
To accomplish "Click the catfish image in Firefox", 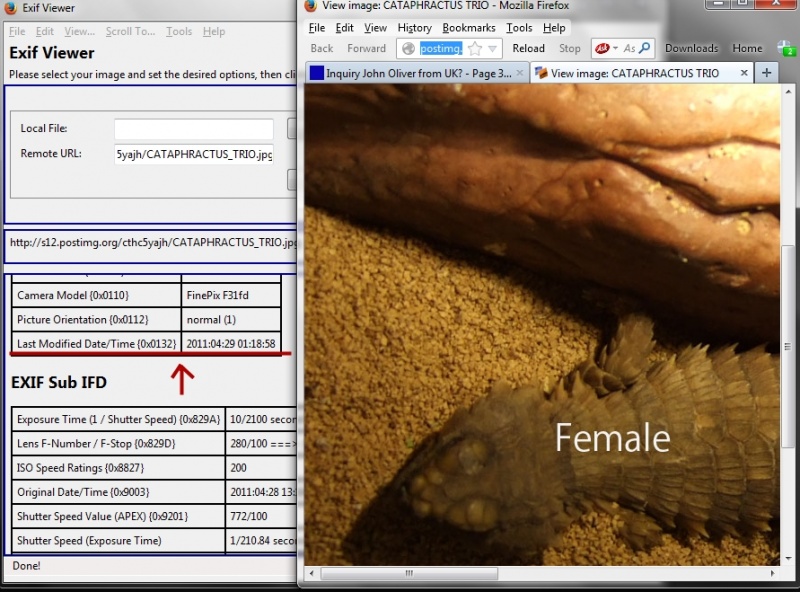I will click(x=542, y=325).
